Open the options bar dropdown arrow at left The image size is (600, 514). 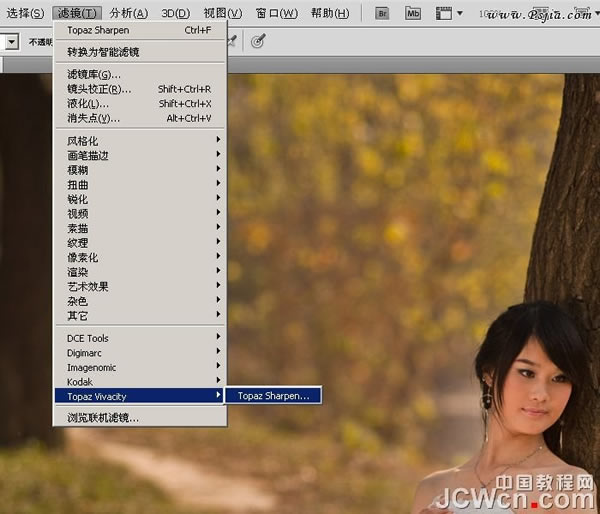point(12,41)
